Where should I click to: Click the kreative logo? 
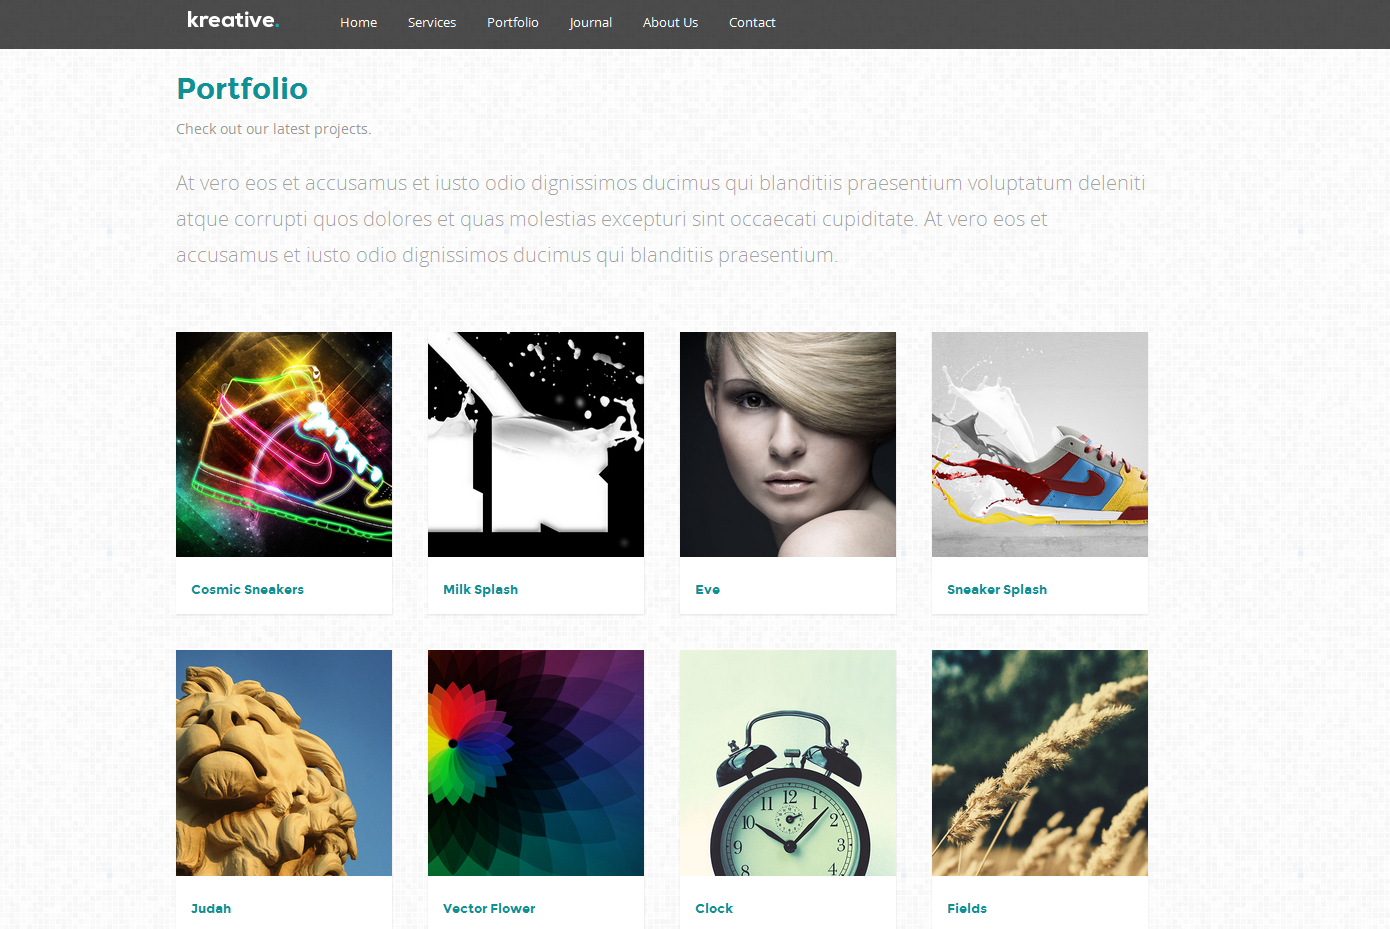tap(233, 20)
